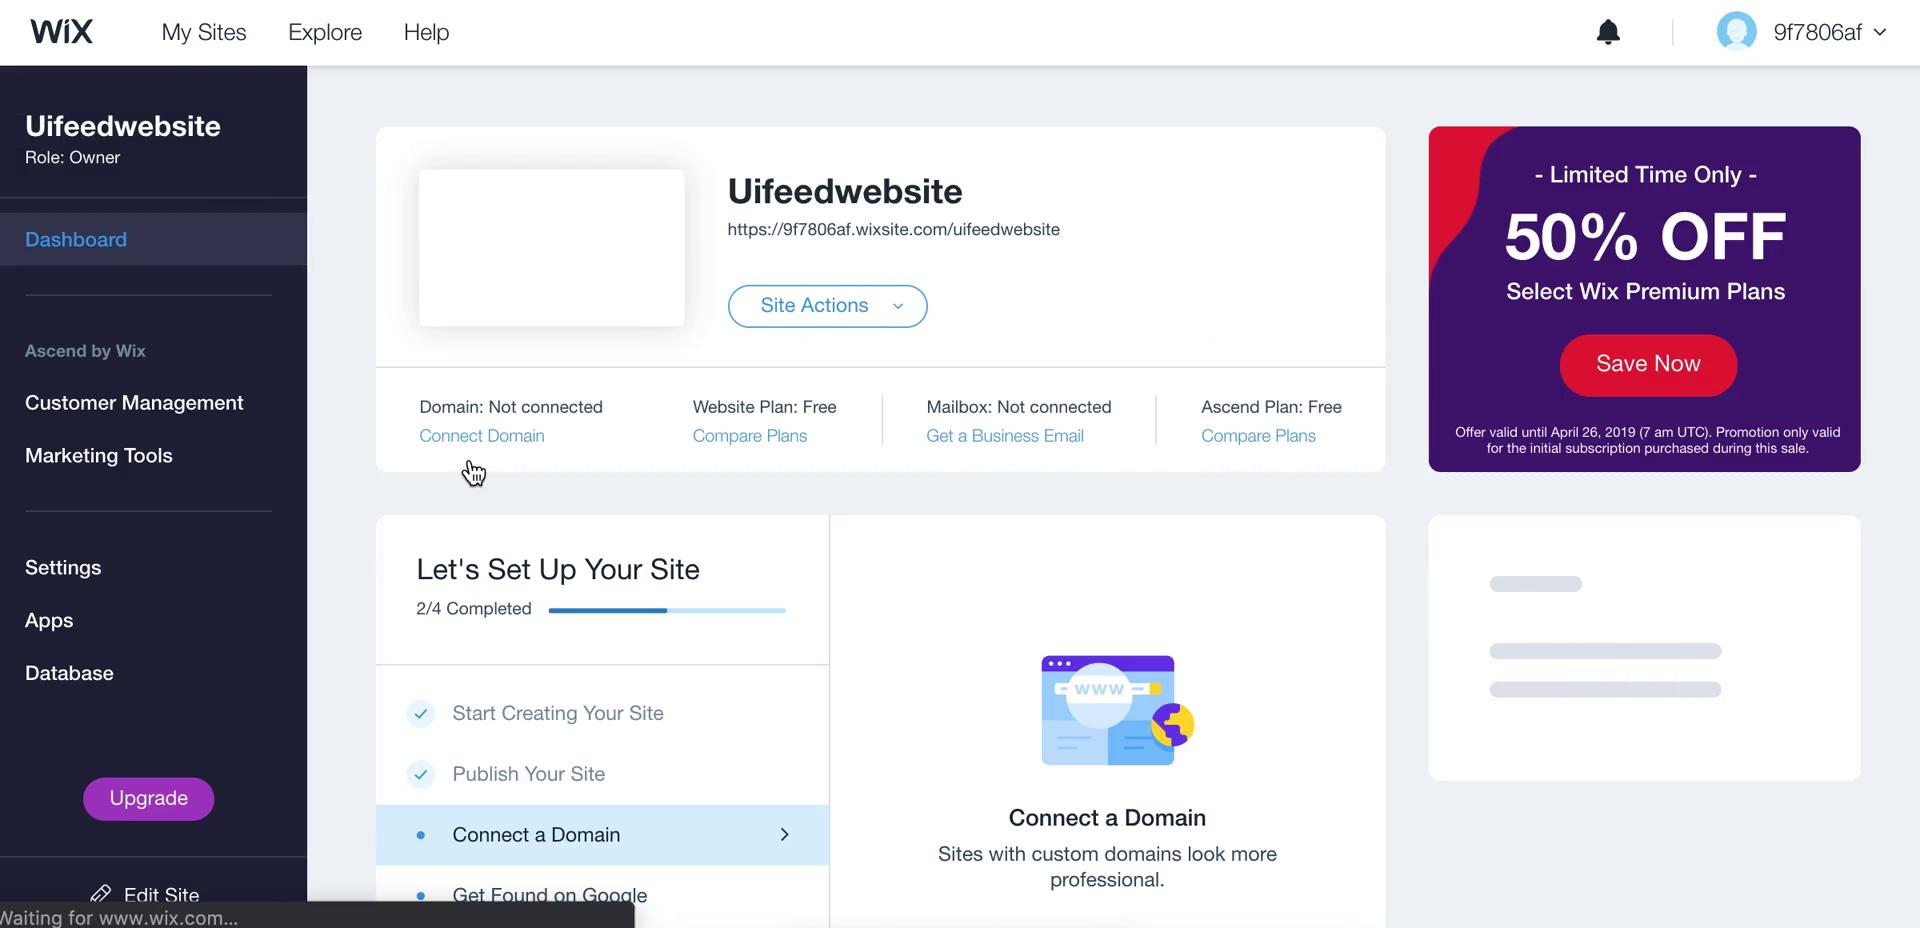
Task: Open the Site Actions dropdown
Action: [x=827, y=306]
